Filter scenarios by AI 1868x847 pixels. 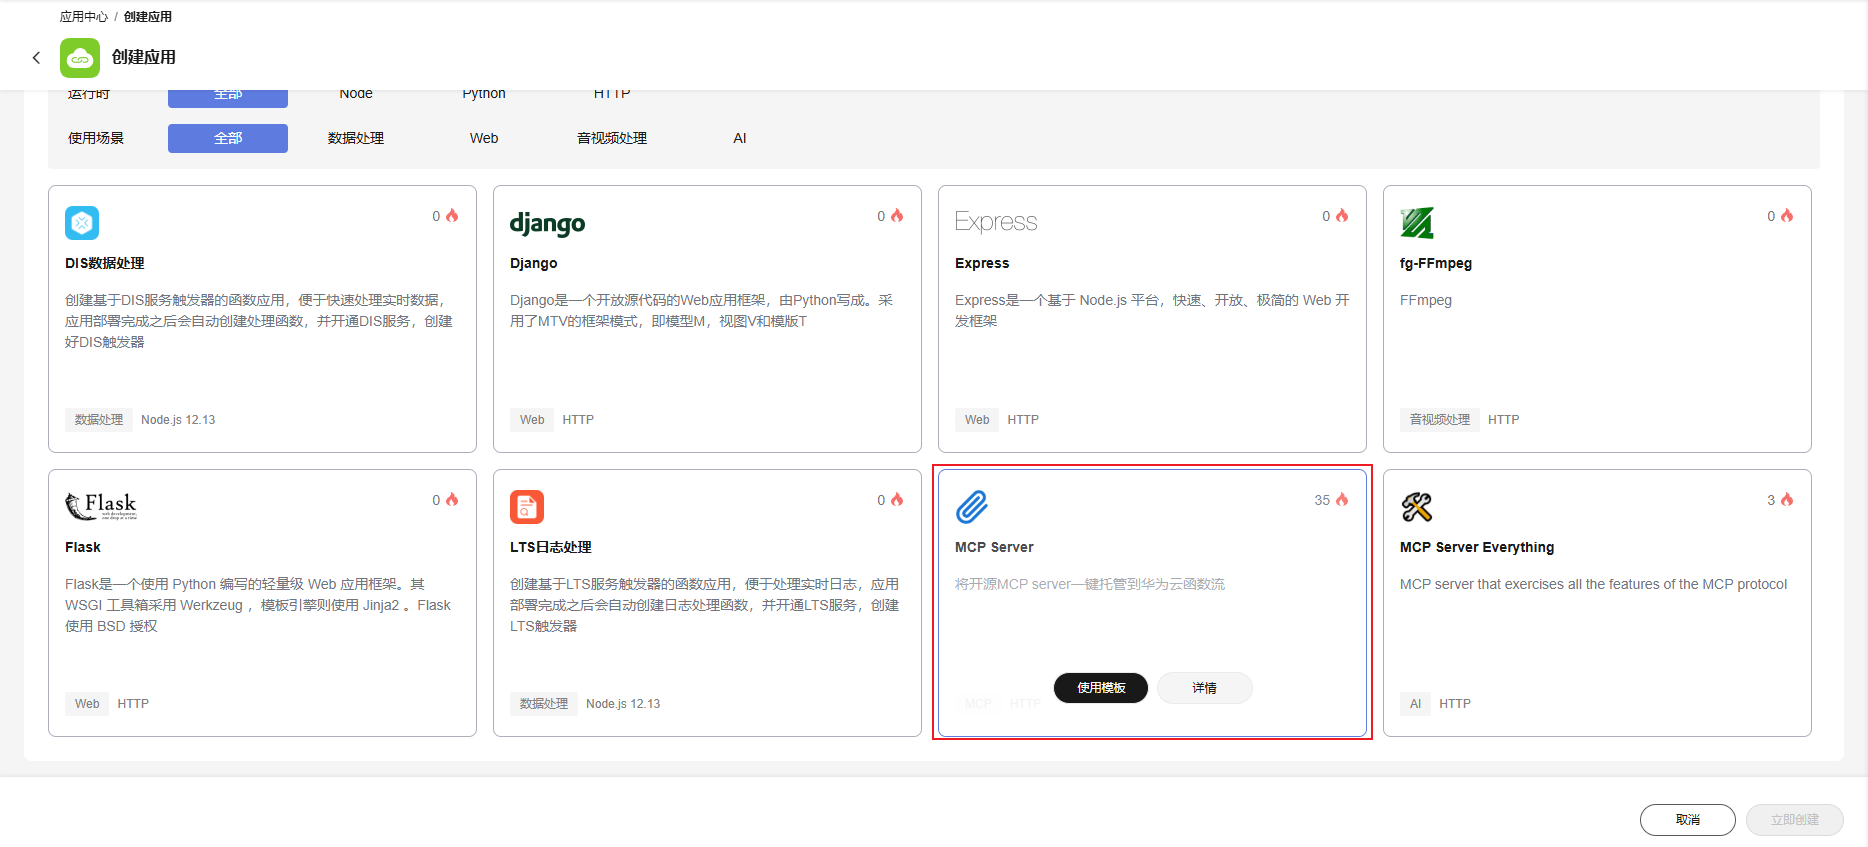740,138
